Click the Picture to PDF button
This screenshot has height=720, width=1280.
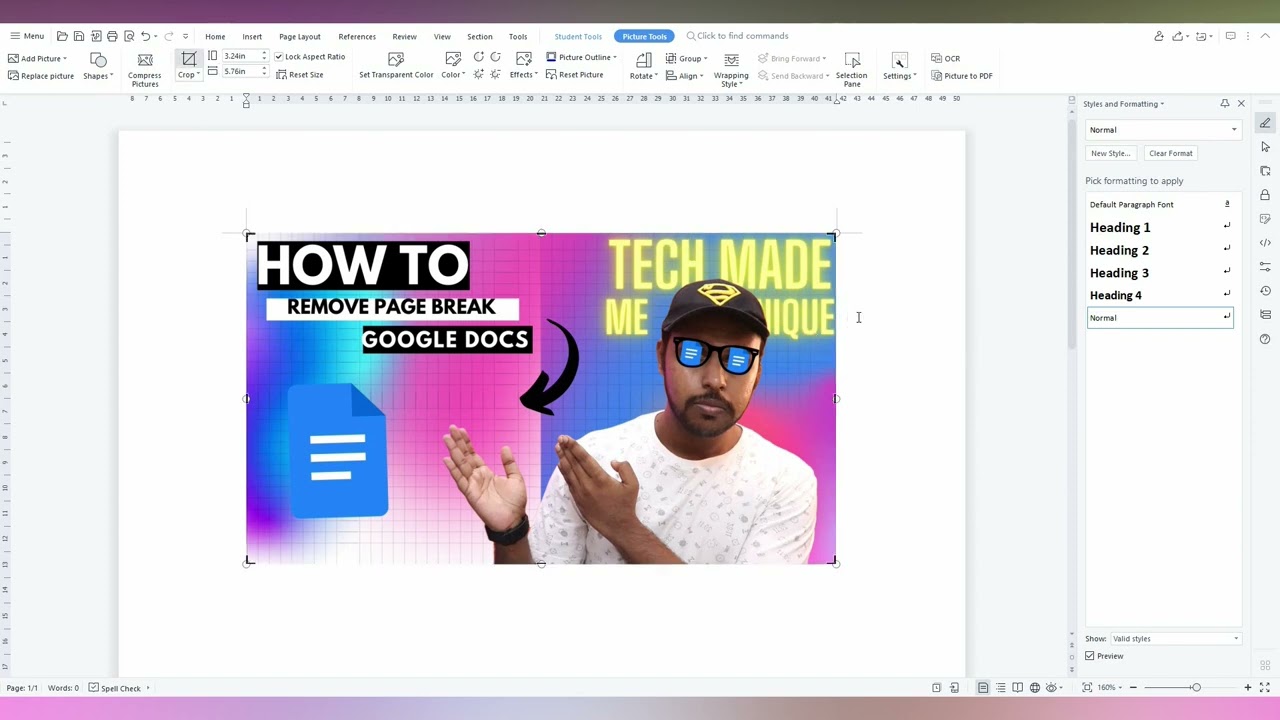point(961,76)
